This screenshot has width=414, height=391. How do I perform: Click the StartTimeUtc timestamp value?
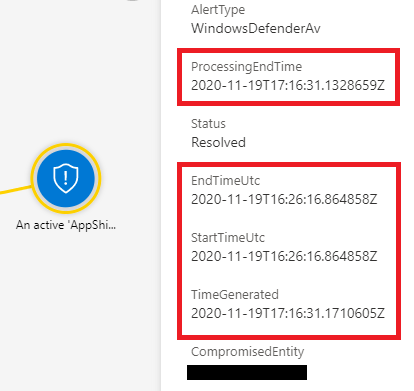click(x=284, y=256)
